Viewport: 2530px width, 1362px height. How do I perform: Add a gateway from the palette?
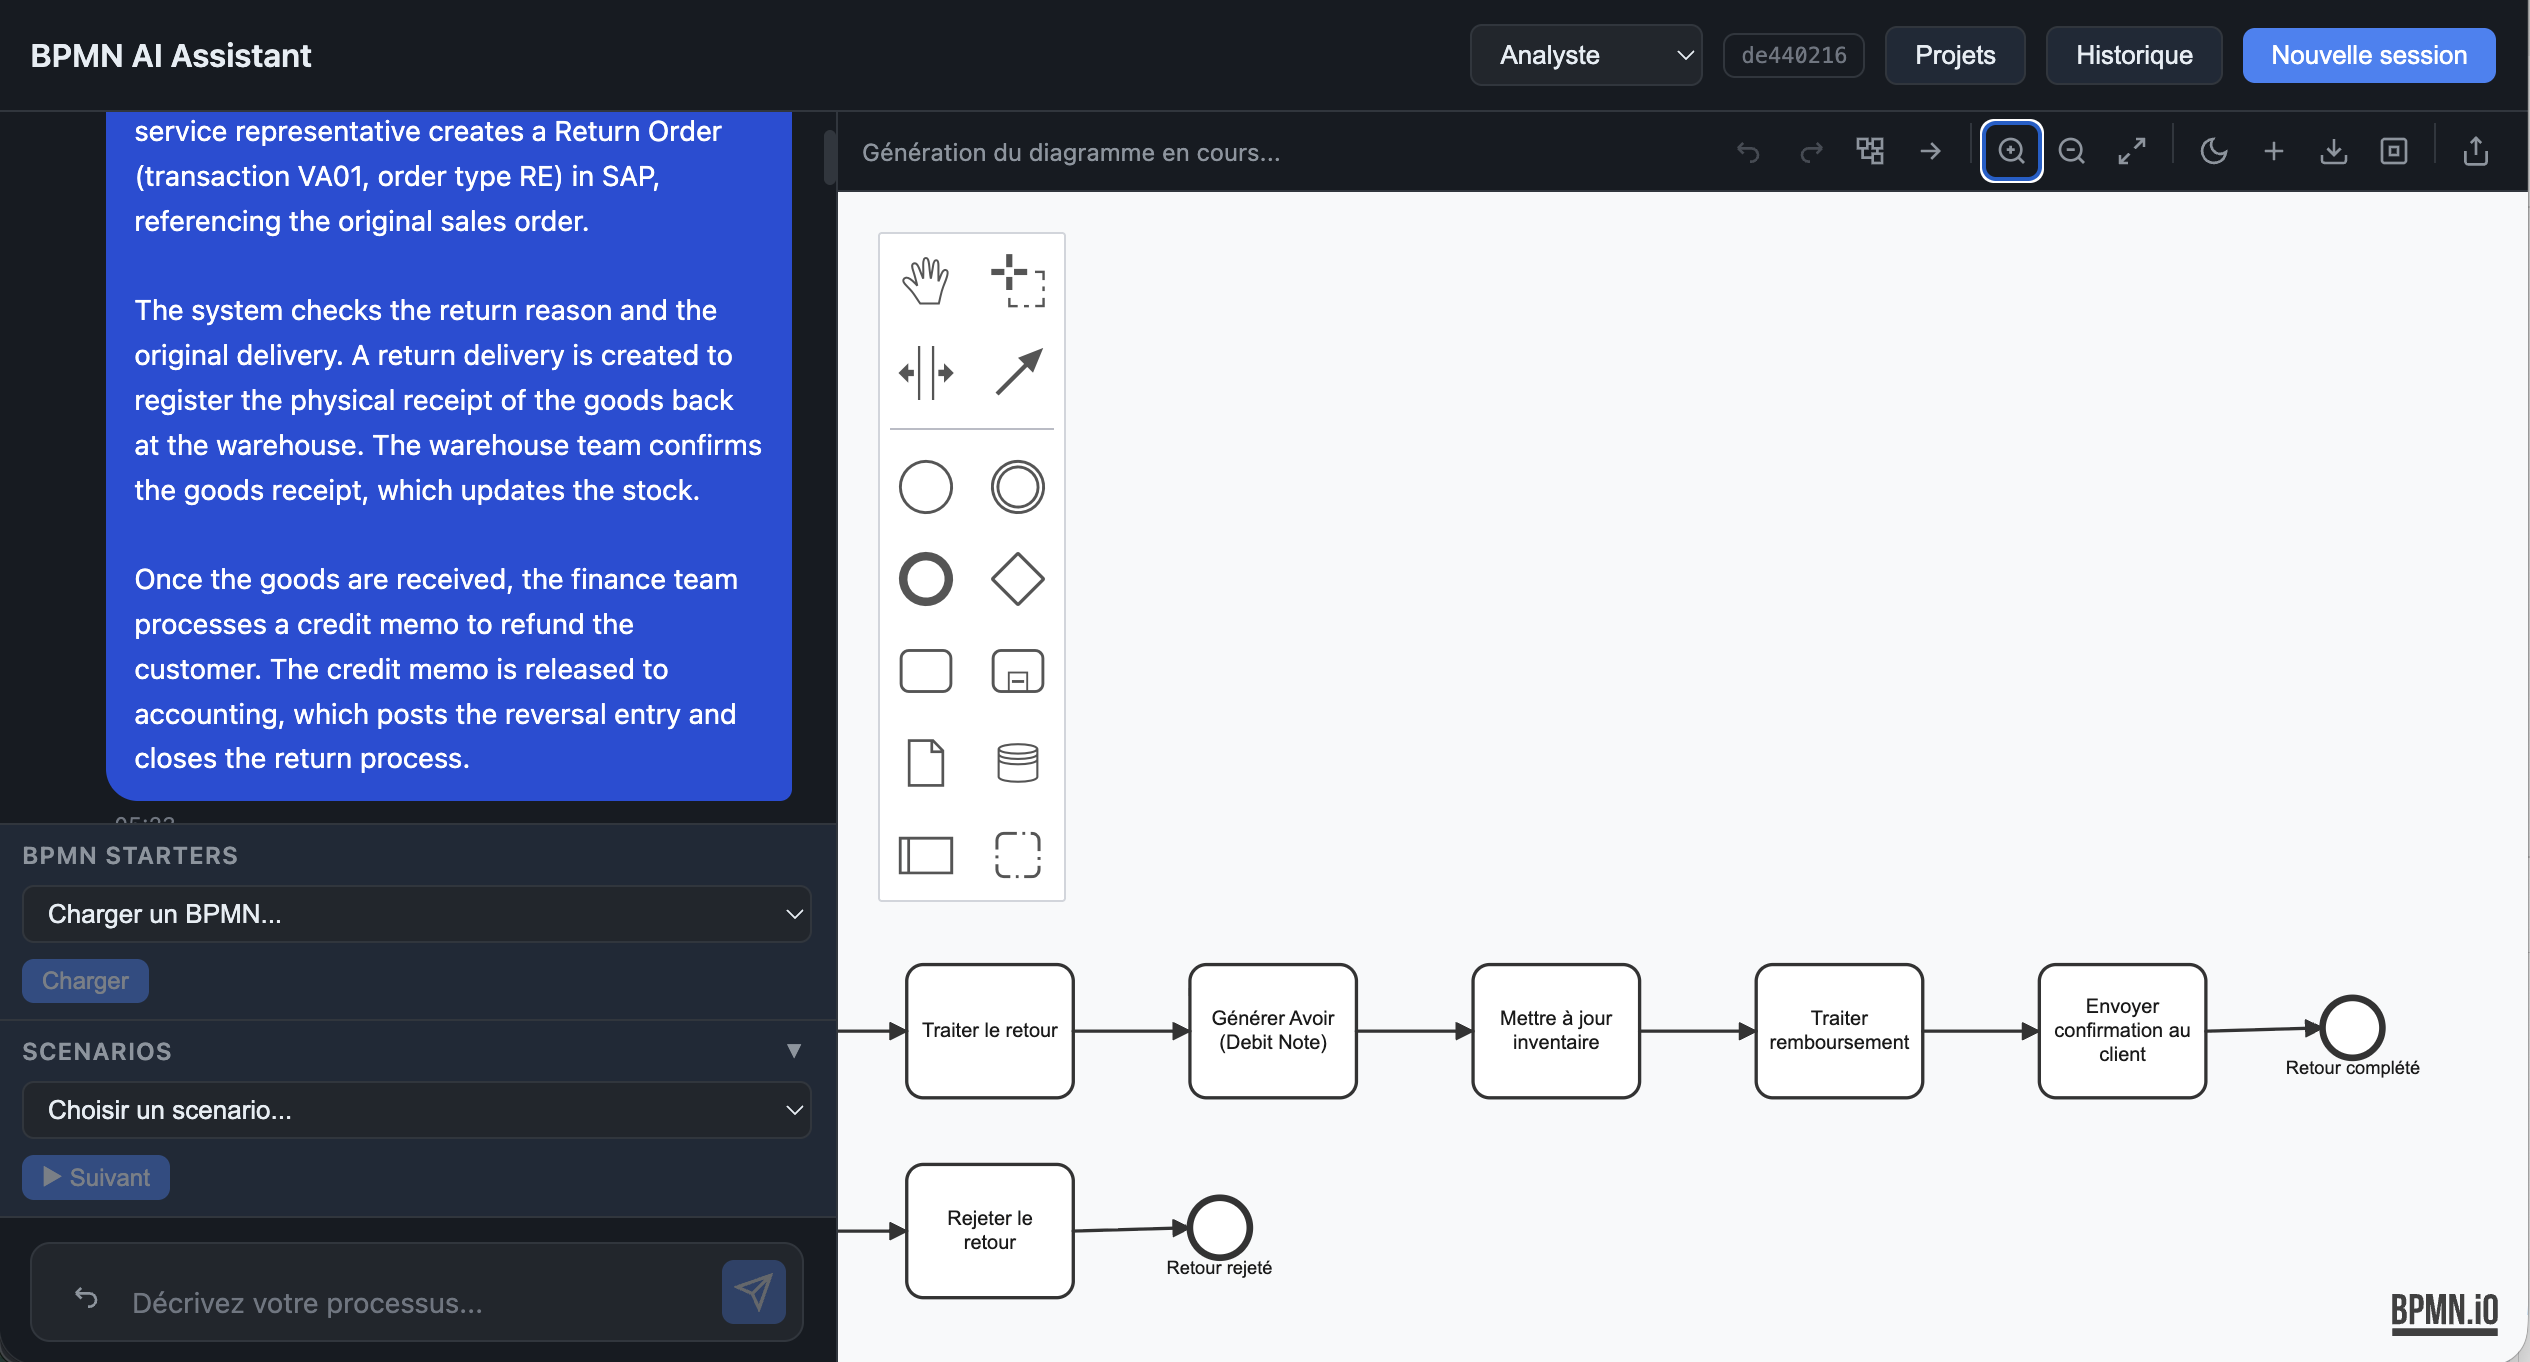click(x=1016, y=578)
